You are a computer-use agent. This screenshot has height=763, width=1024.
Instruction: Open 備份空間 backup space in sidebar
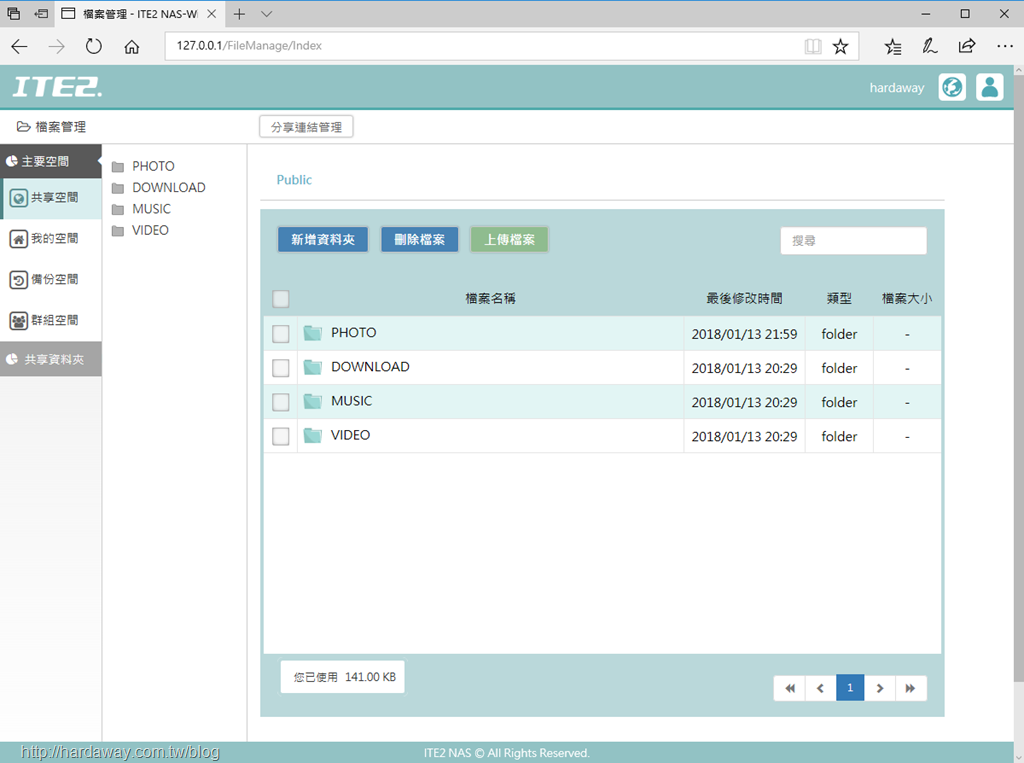click(x=52, y=280)
